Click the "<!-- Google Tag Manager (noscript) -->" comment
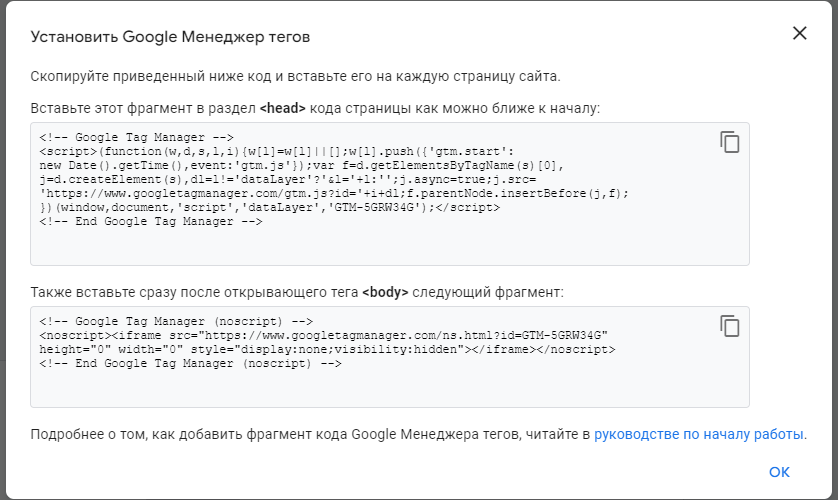Image resolution: width=838 pixels, height=500 pixels. point(177,322)
